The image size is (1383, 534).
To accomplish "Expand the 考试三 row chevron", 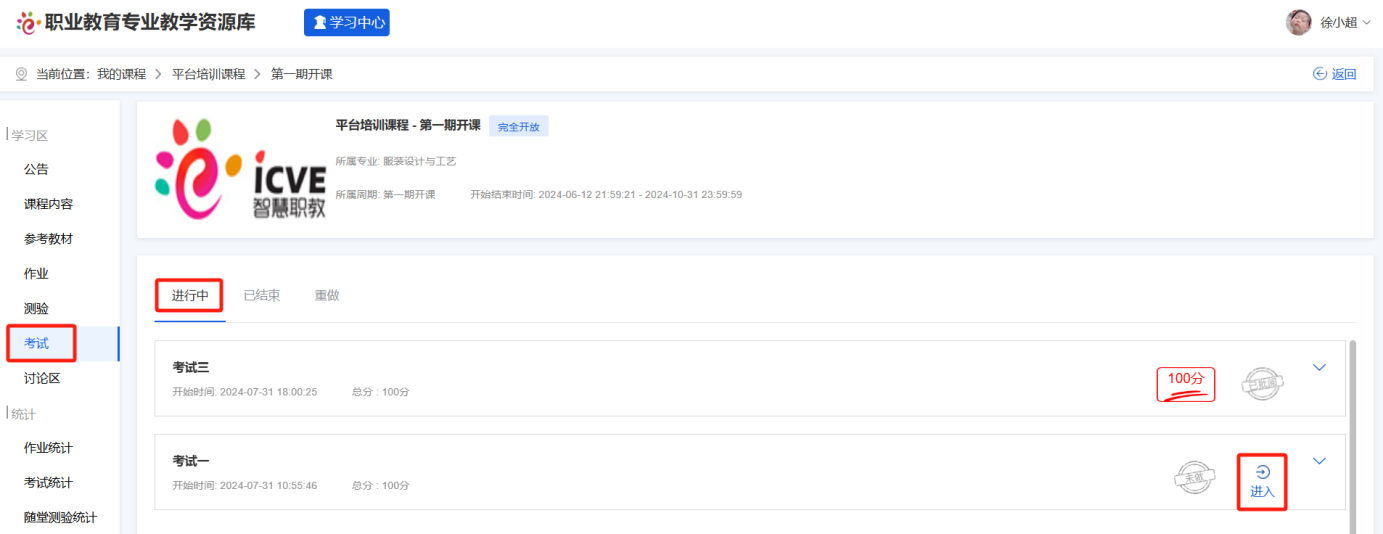I will 1319,368.
